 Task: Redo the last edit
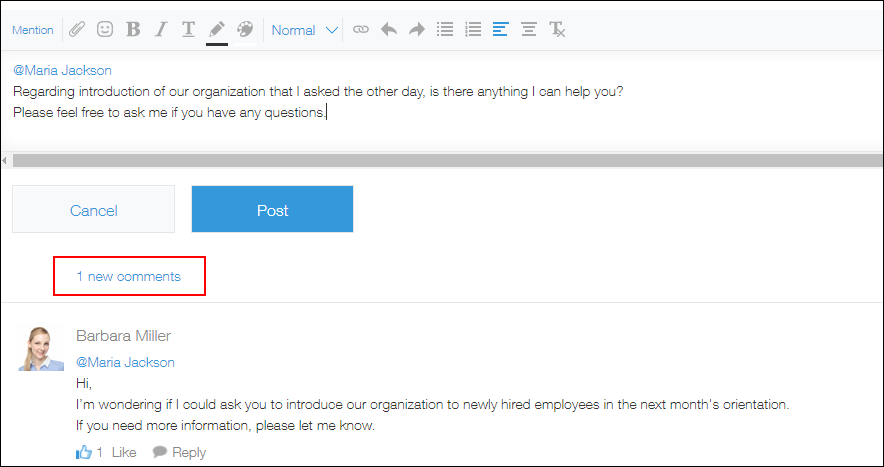click(417, 30)
